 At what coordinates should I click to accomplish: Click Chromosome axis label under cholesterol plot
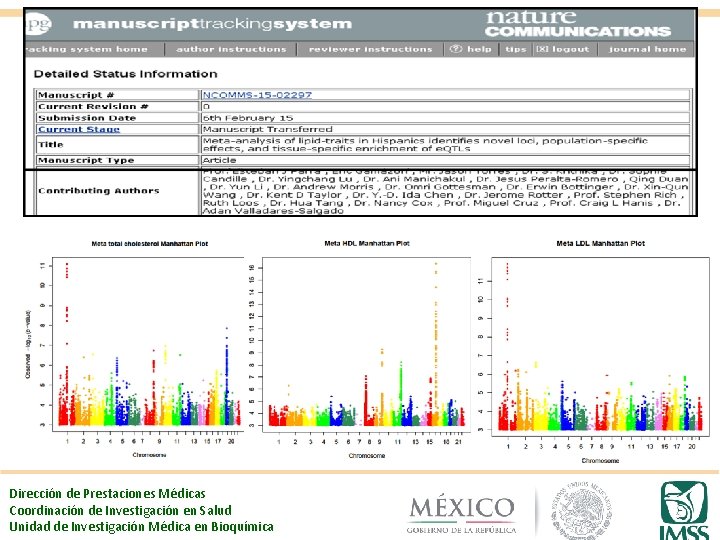[149, 455]
